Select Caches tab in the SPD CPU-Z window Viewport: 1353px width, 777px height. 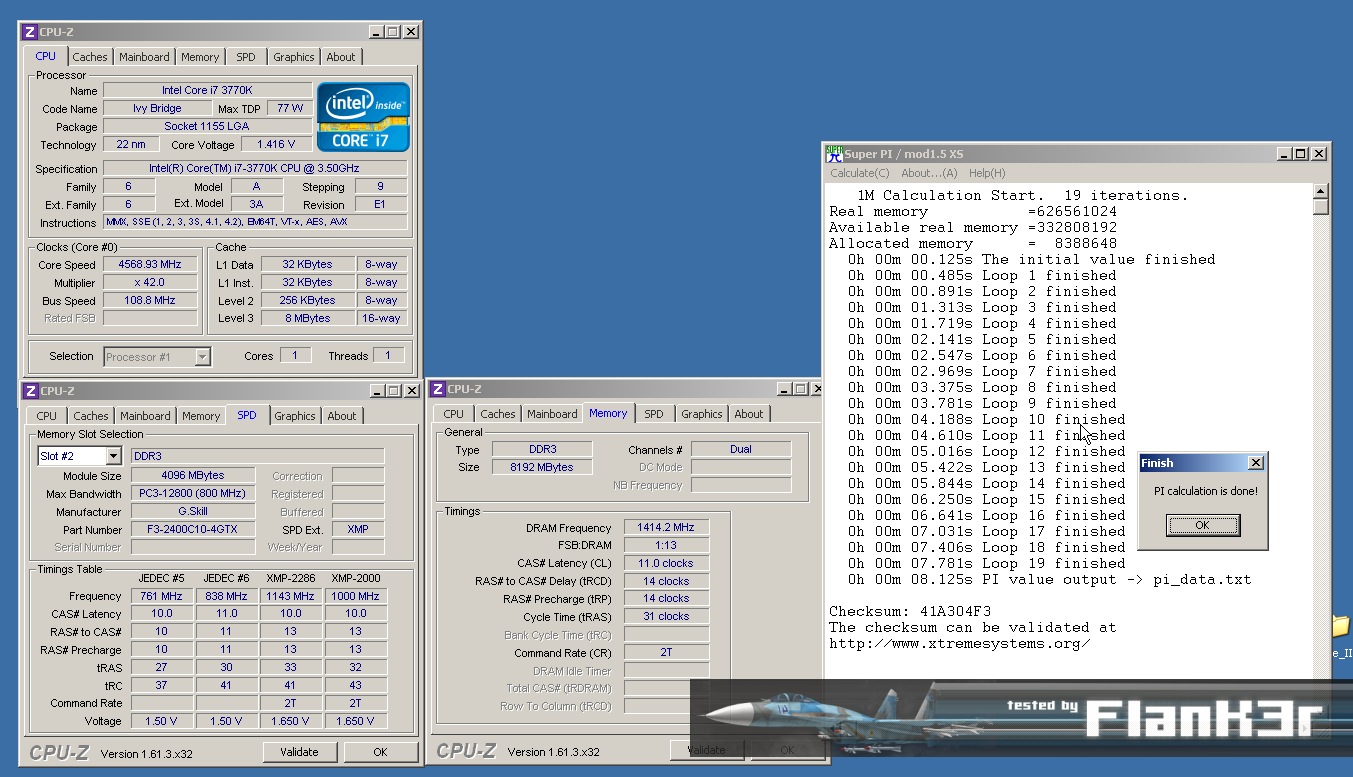click(x=91, y=416)
